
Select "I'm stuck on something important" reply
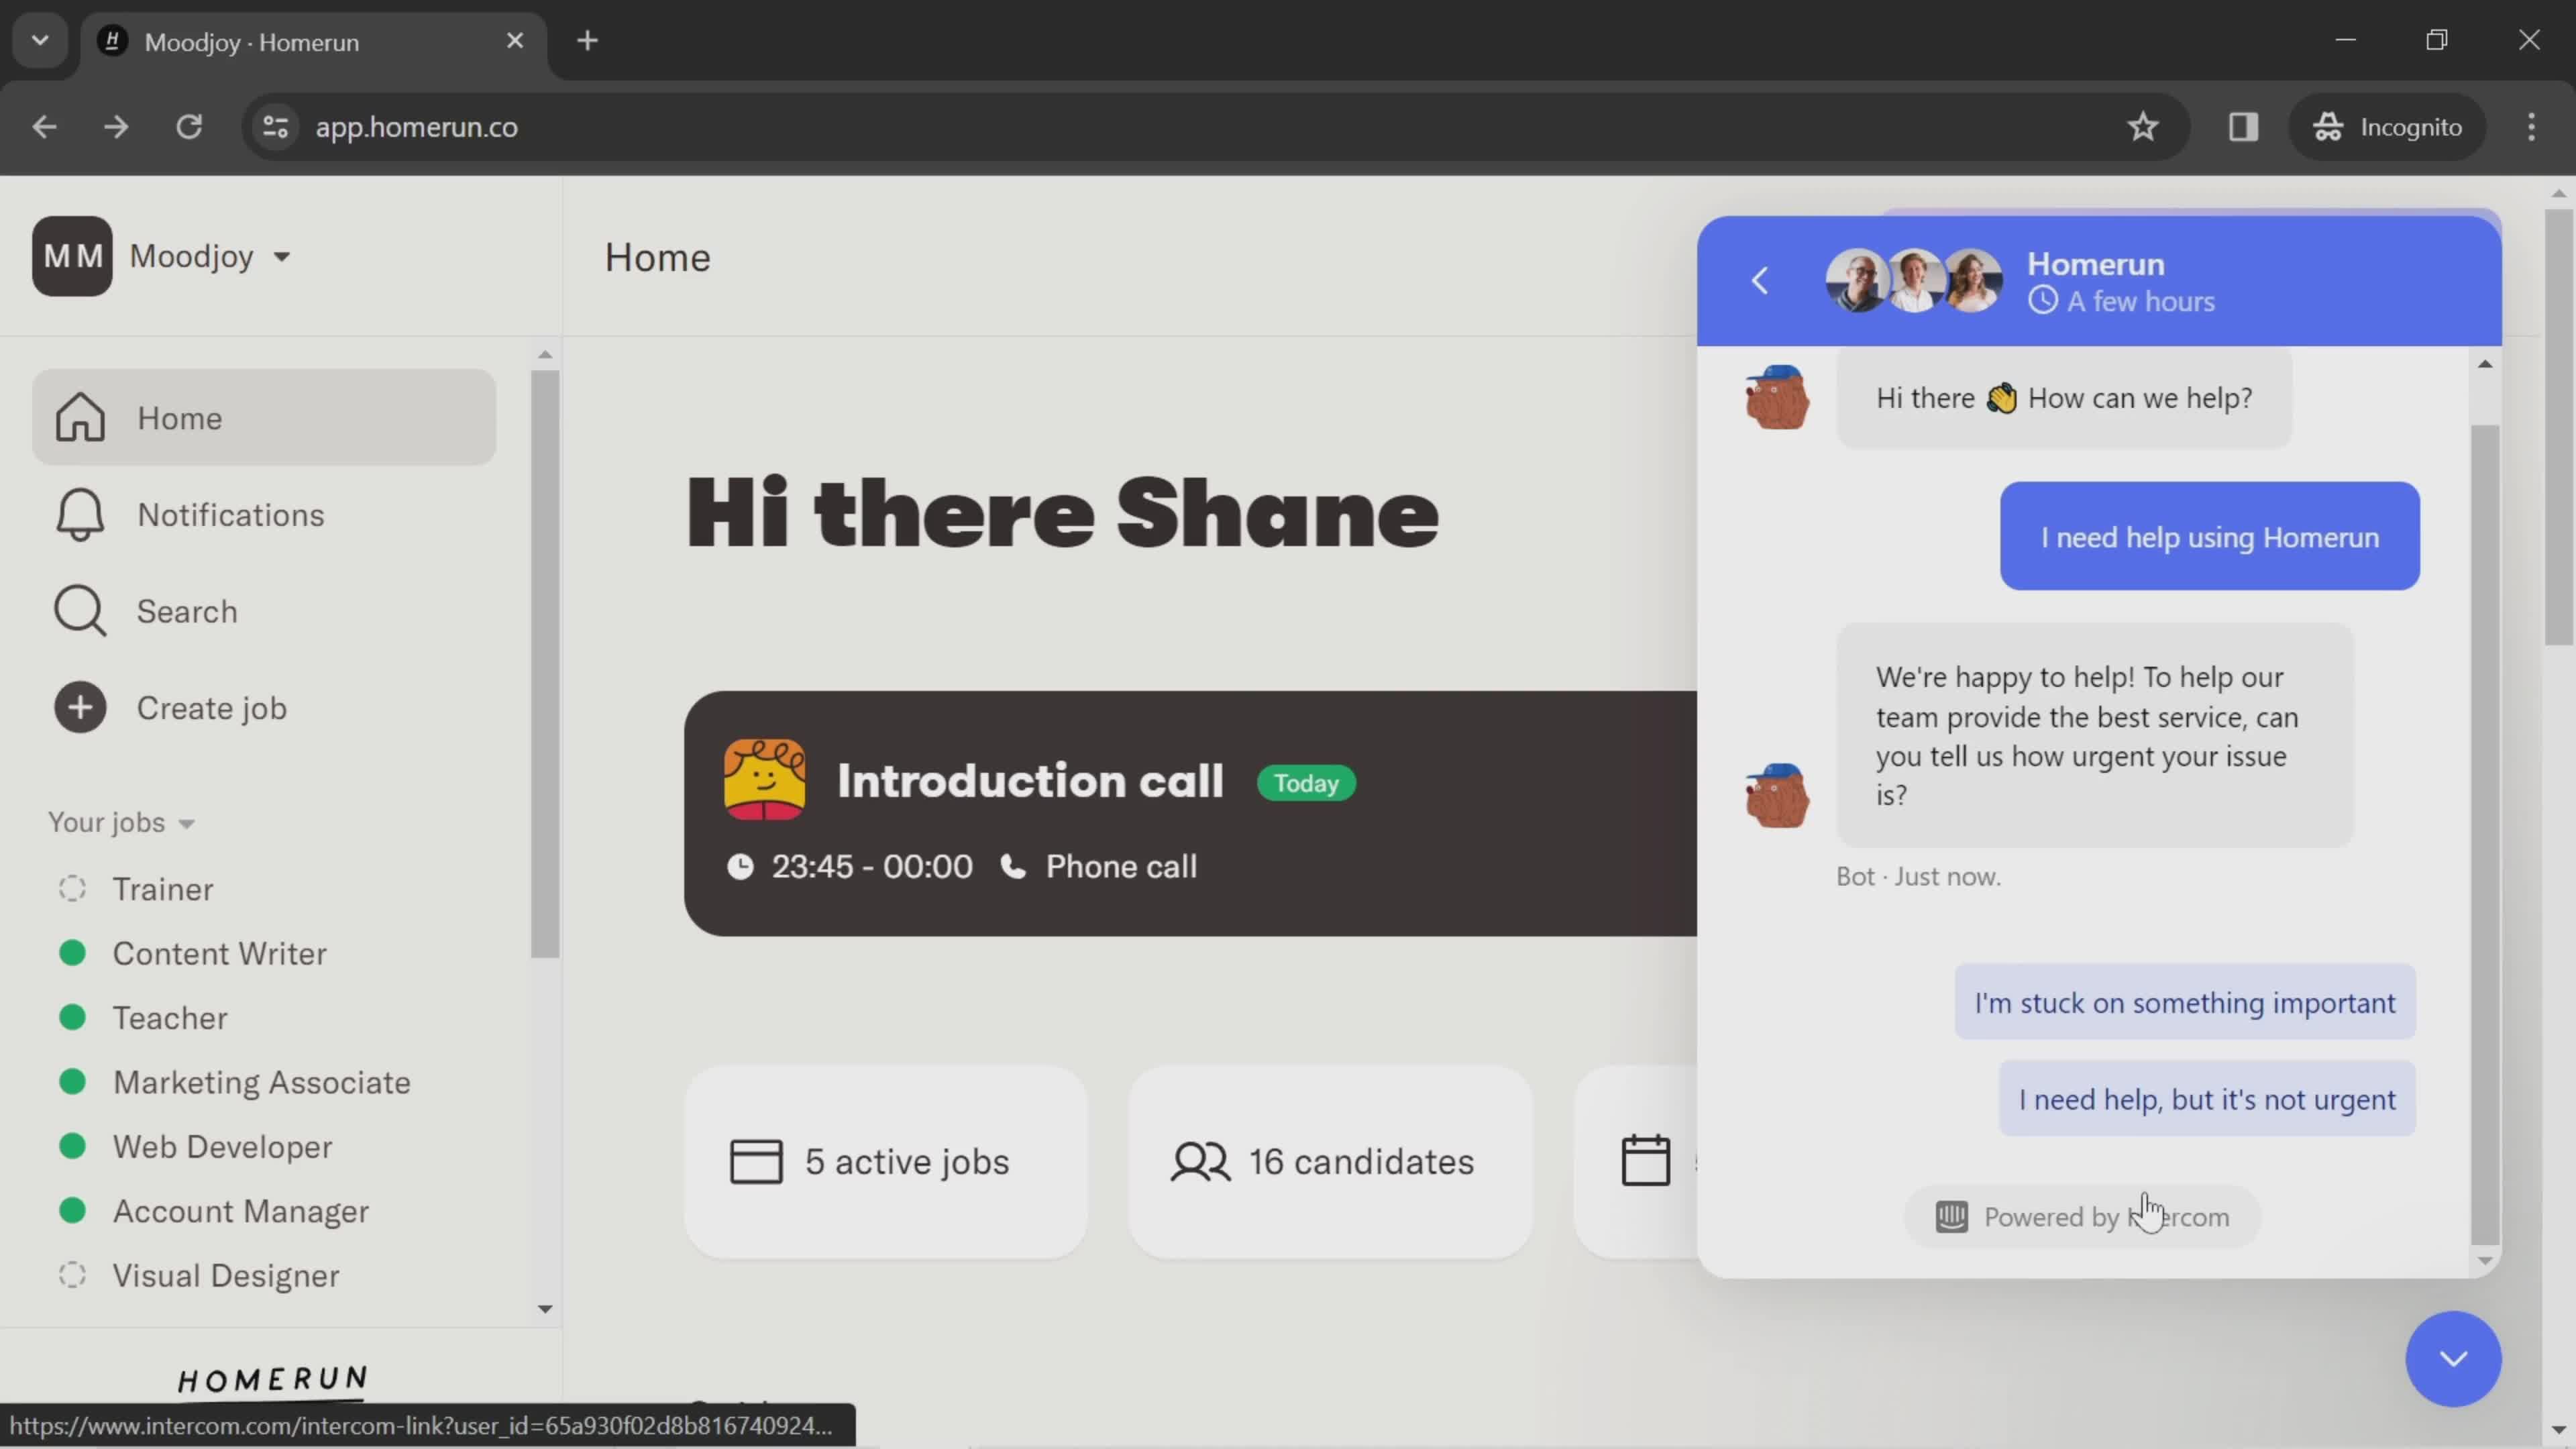point(2185,1002)
